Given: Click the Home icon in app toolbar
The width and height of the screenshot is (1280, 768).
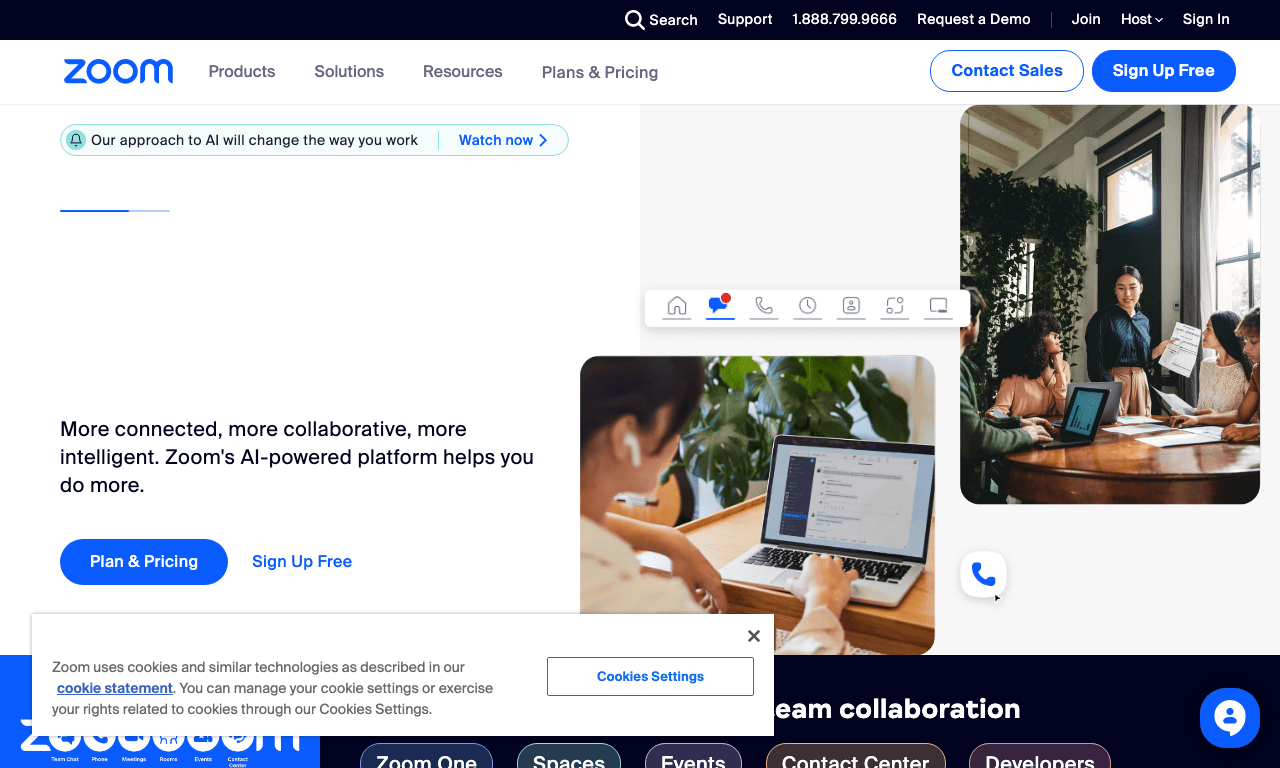Looking at the screenshot, I should pos(677,306).
